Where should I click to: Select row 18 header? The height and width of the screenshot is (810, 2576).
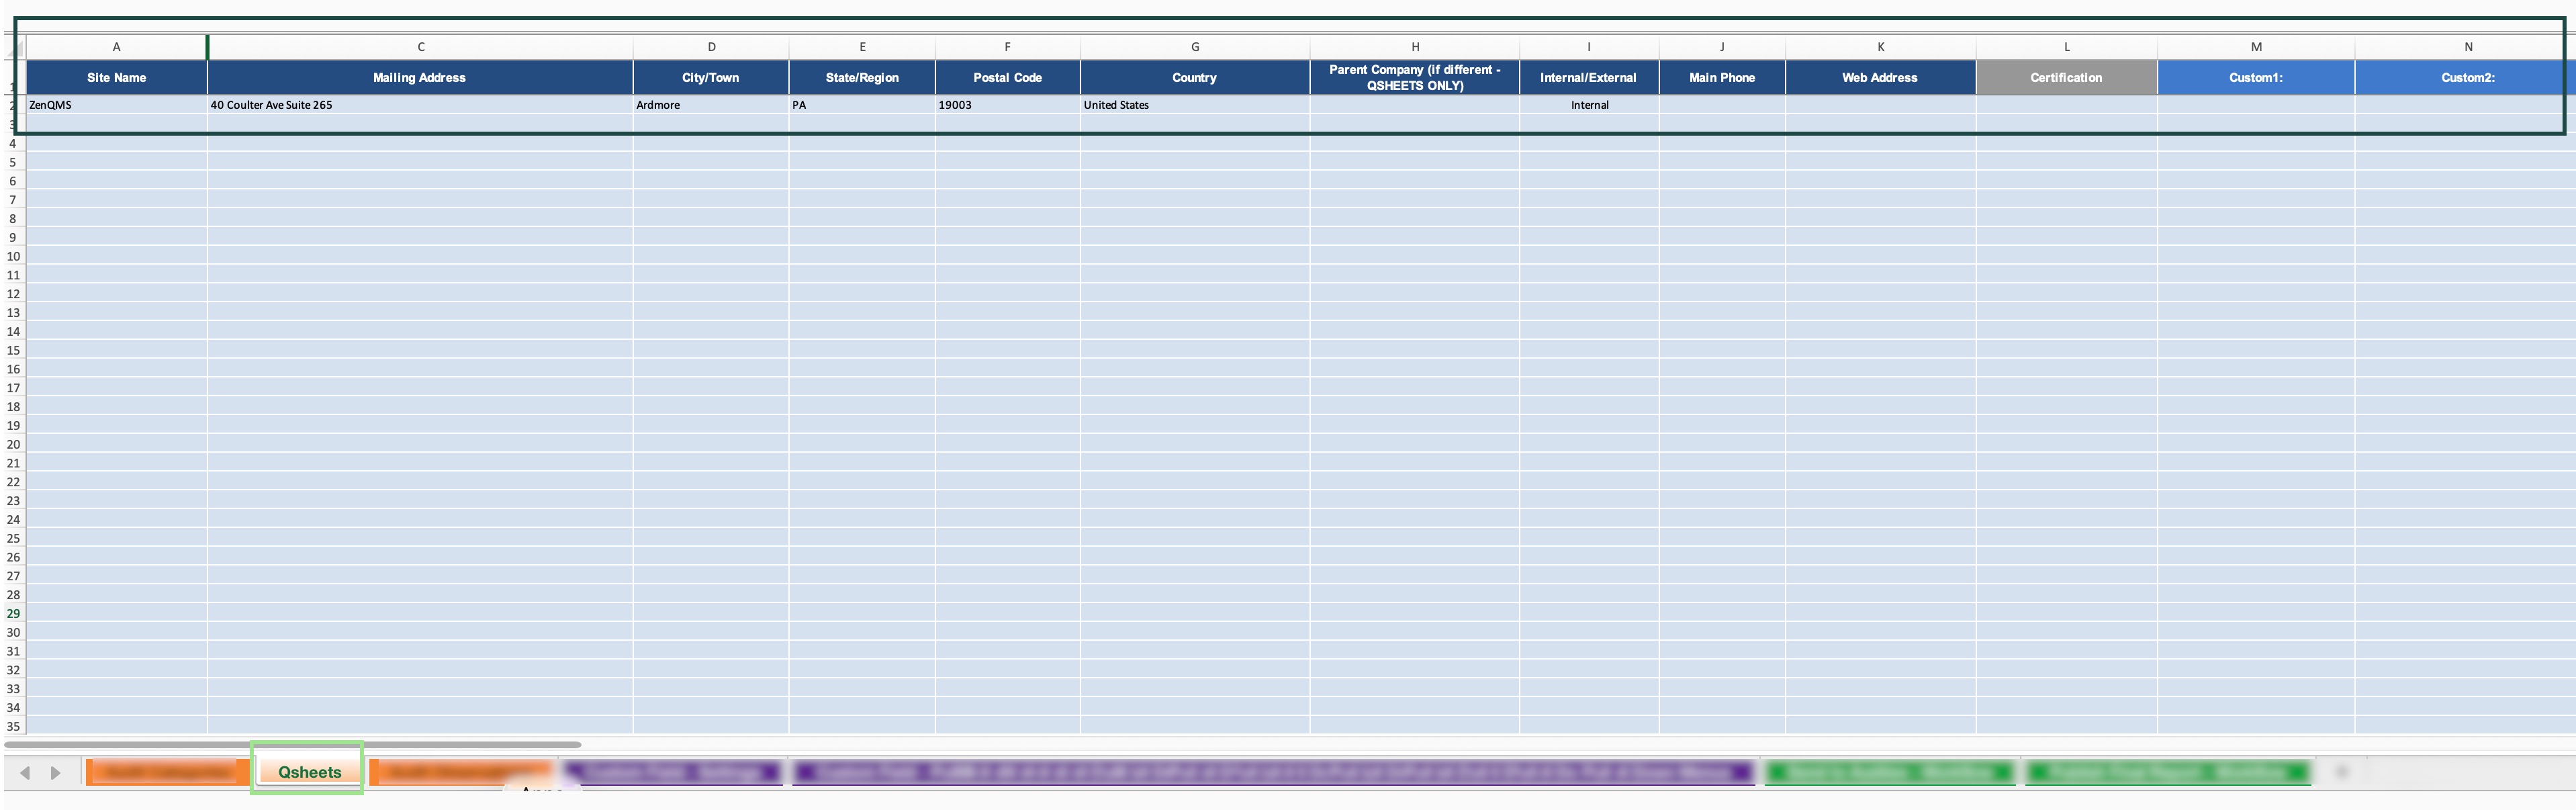tap(13, 406)
